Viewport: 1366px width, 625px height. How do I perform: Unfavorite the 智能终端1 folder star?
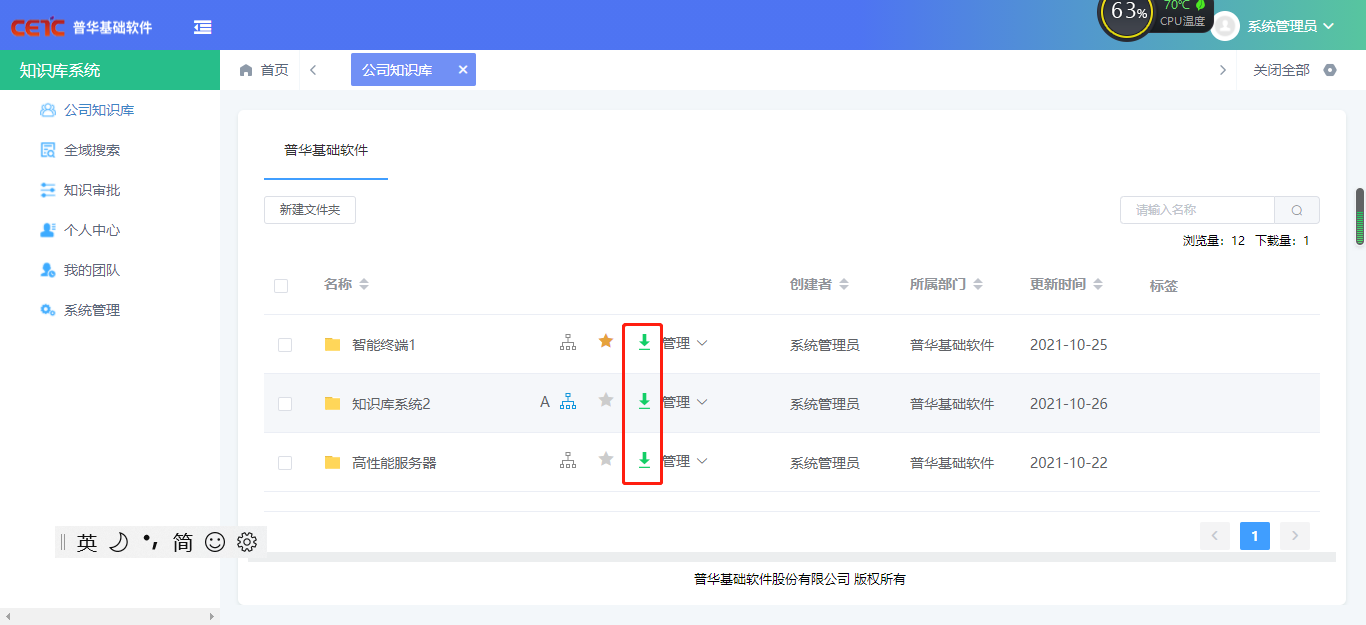[605, 341]
